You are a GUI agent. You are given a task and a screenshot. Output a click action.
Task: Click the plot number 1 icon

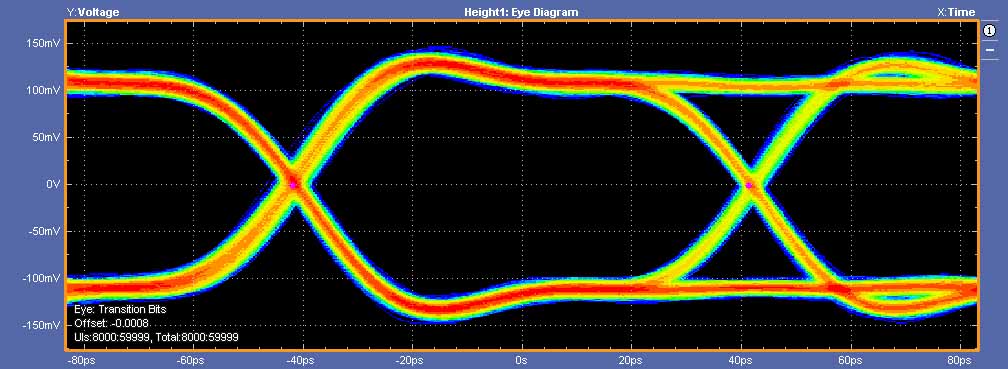(x=989, y=31)
